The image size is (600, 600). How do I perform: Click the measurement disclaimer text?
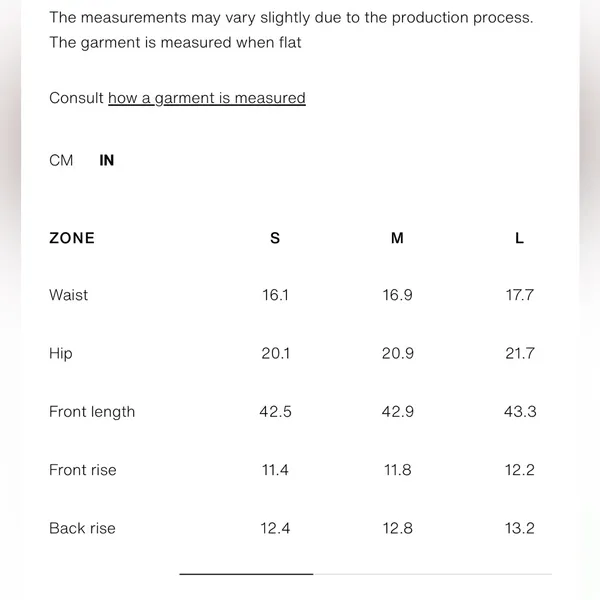(291, 30)
